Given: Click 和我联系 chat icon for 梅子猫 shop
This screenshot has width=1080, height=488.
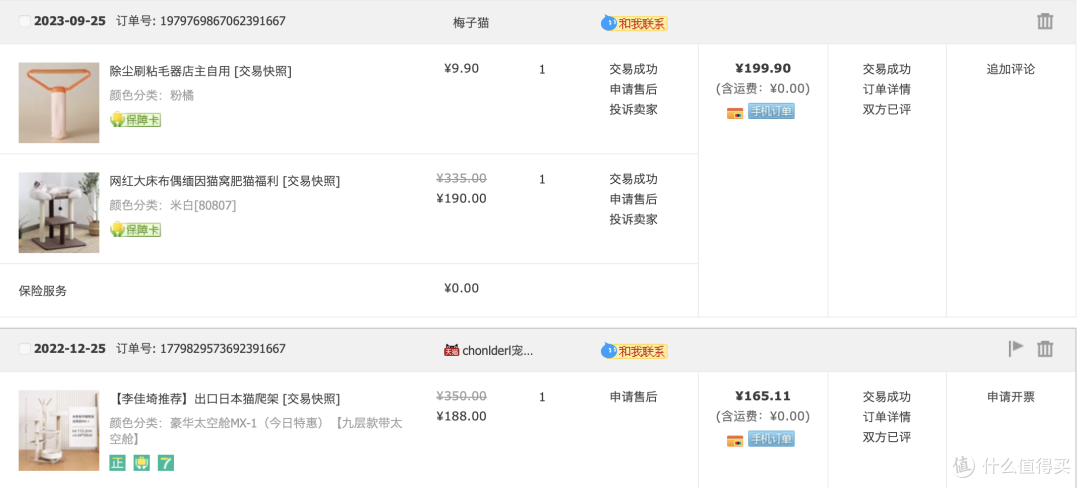Looking at the screenshot, I should click(634, 23).
